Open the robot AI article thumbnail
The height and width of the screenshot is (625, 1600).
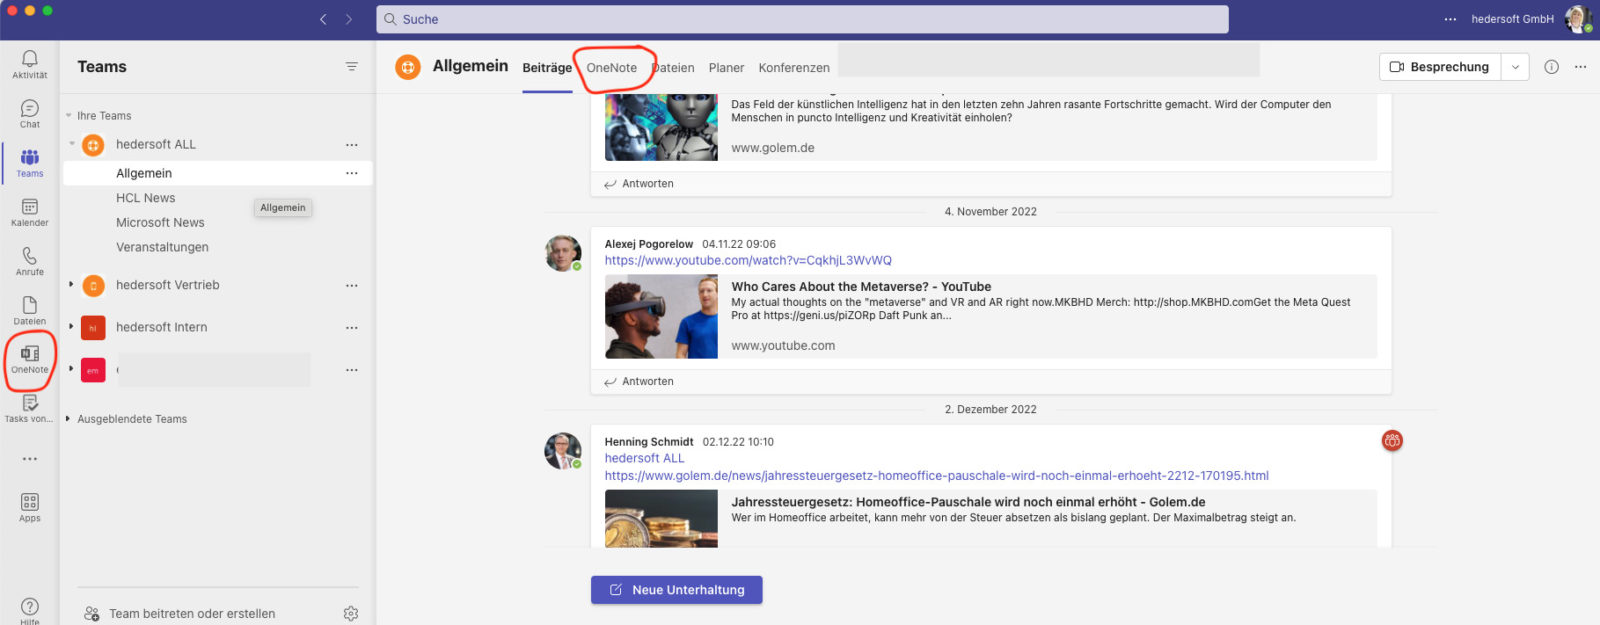[661, 127]
